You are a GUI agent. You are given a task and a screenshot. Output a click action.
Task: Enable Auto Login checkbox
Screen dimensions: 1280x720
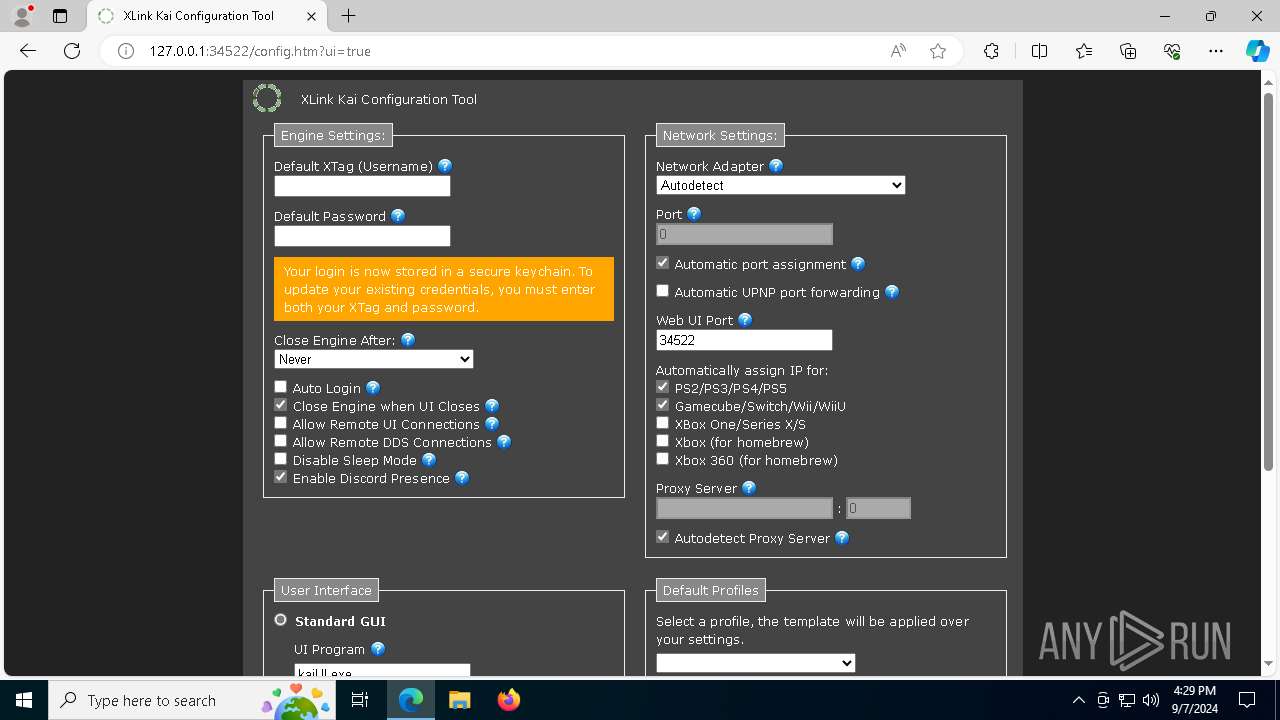tap(281, 387)
